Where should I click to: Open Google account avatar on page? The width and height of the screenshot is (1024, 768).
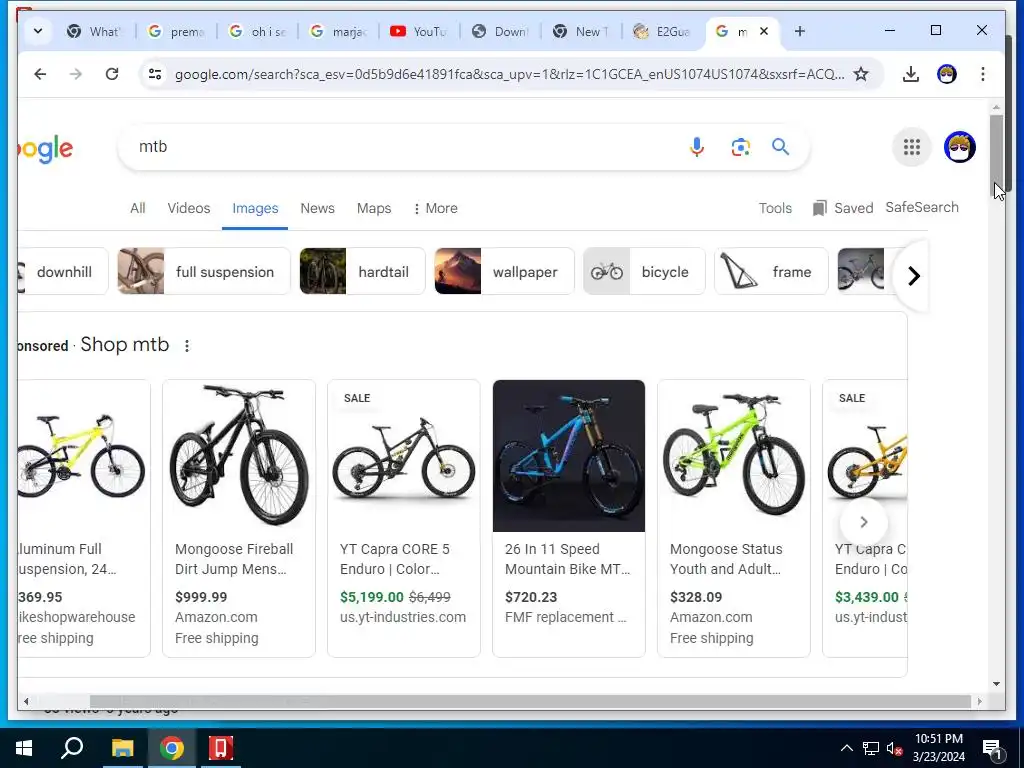click(959, 147)
